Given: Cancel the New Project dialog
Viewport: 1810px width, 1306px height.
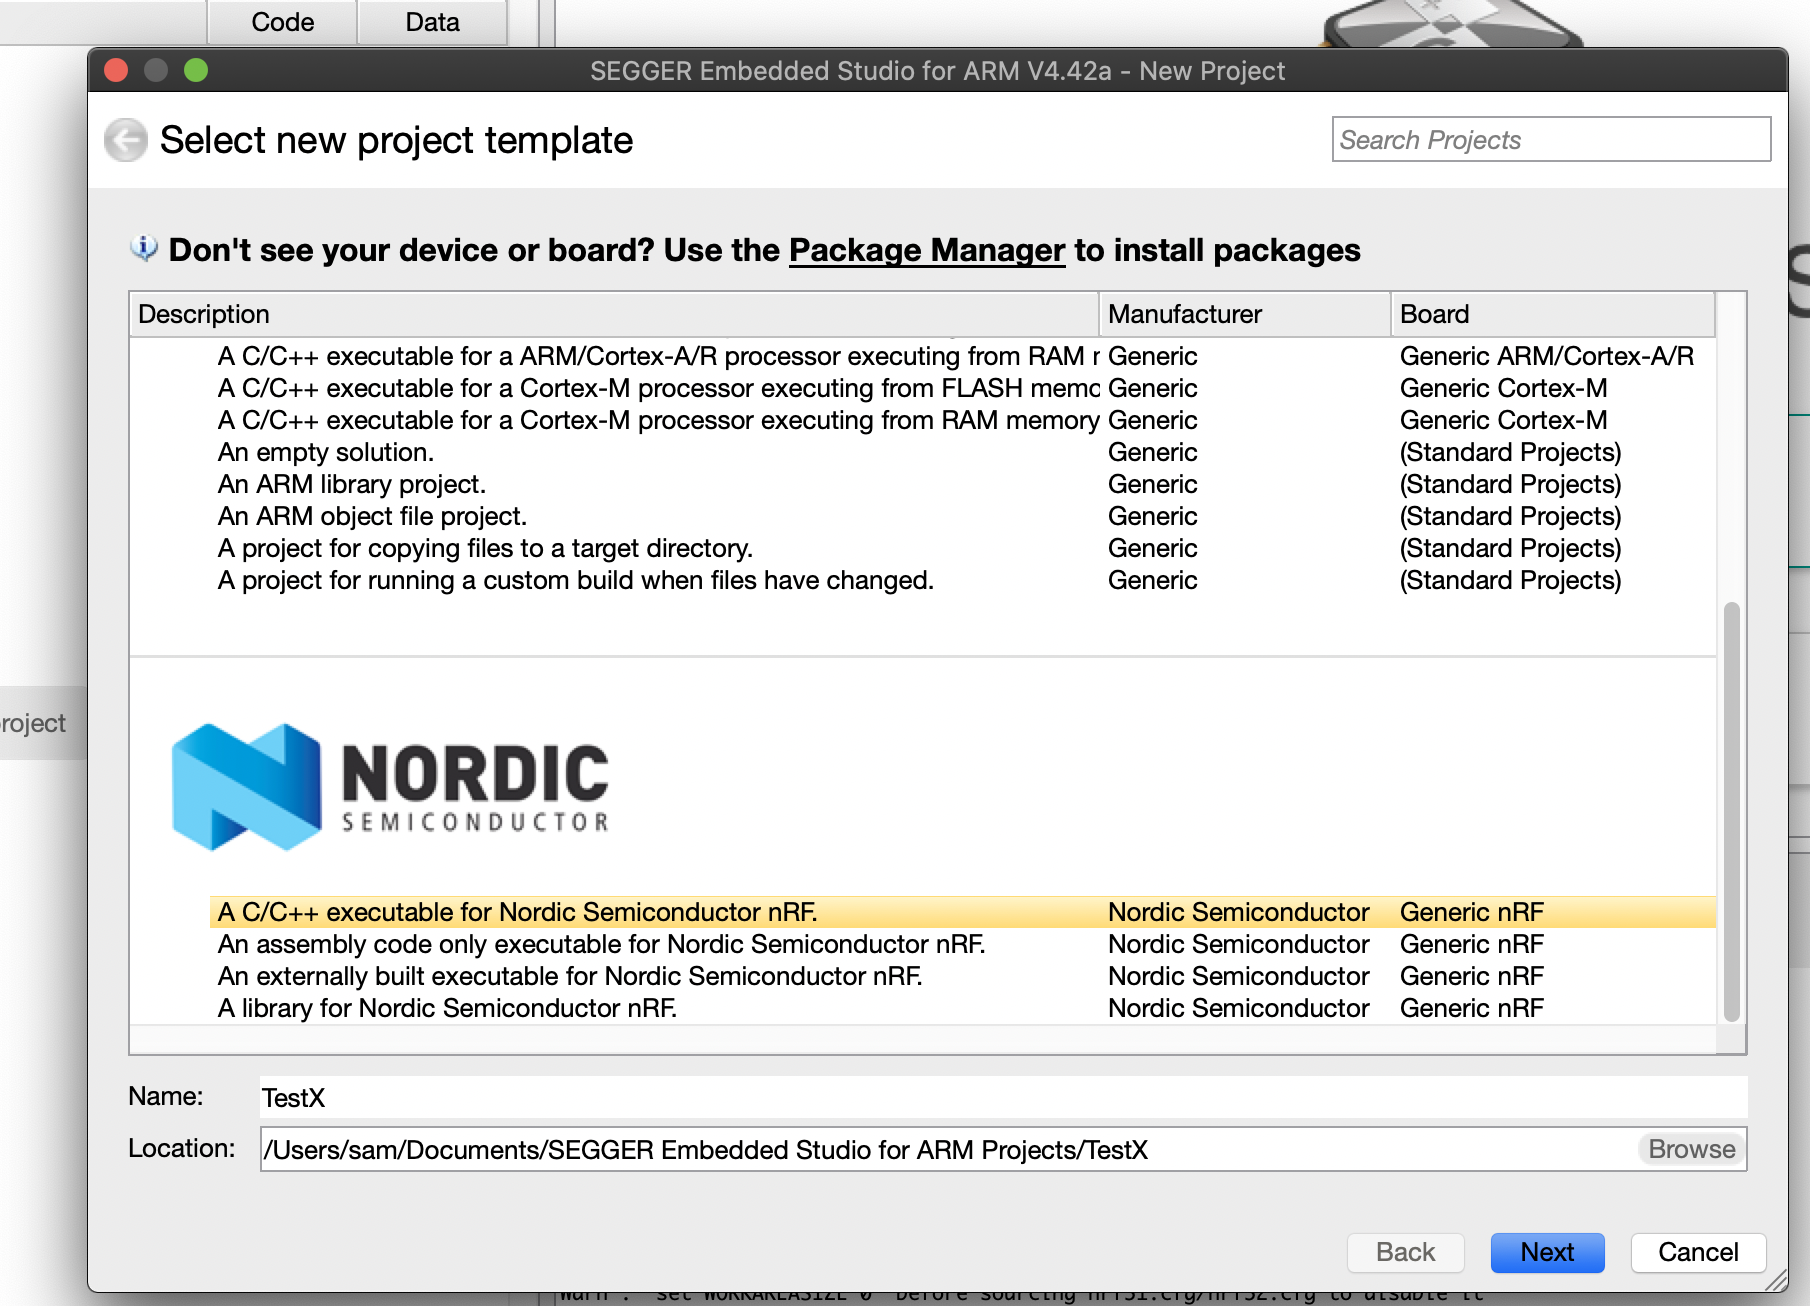Looking at the screenshot, I should (1697, 1252).
